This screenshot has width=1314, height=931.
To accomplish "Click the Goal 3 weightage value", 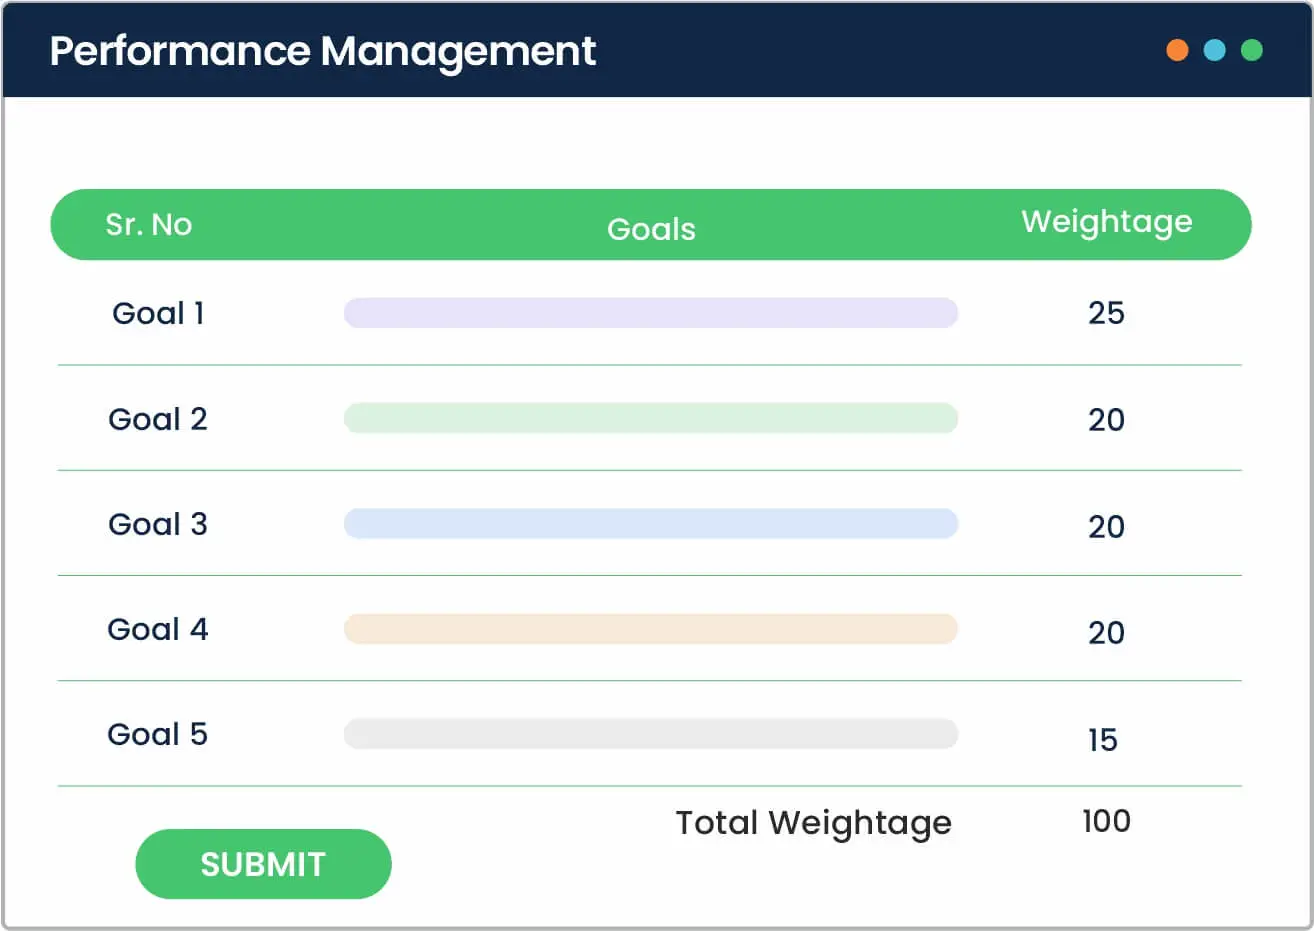I will click(x=1106, y=526).
